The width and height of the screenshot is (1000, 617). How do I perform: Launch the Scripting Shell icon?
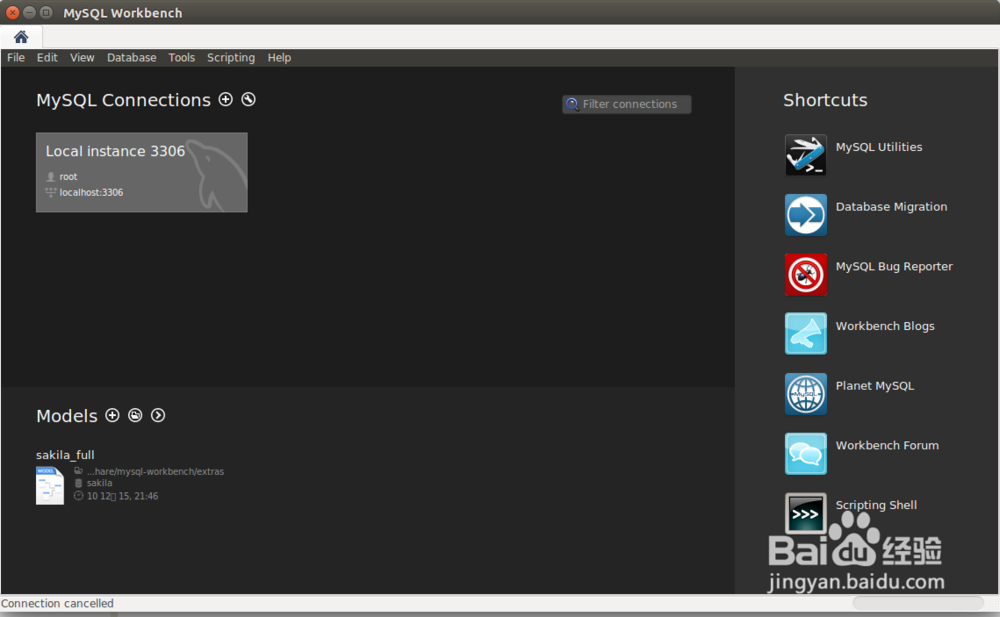805,513
